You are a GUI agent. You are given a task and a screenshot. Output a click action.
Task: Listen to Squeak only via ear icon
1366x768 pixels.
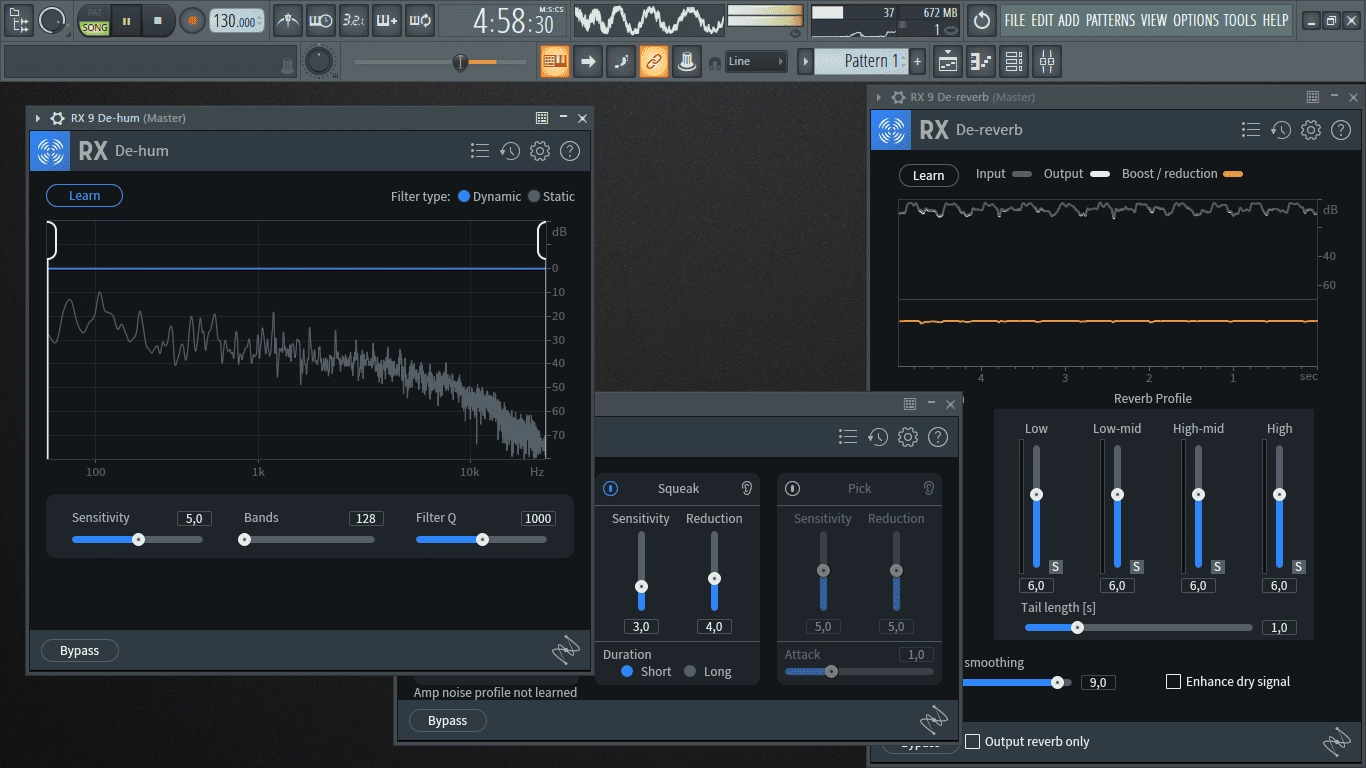[746, 488]
